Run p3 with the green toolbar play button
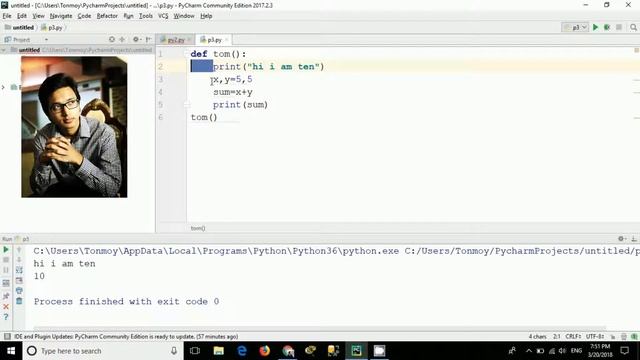This screenshot has width=640, height=360. pos(595,27)
